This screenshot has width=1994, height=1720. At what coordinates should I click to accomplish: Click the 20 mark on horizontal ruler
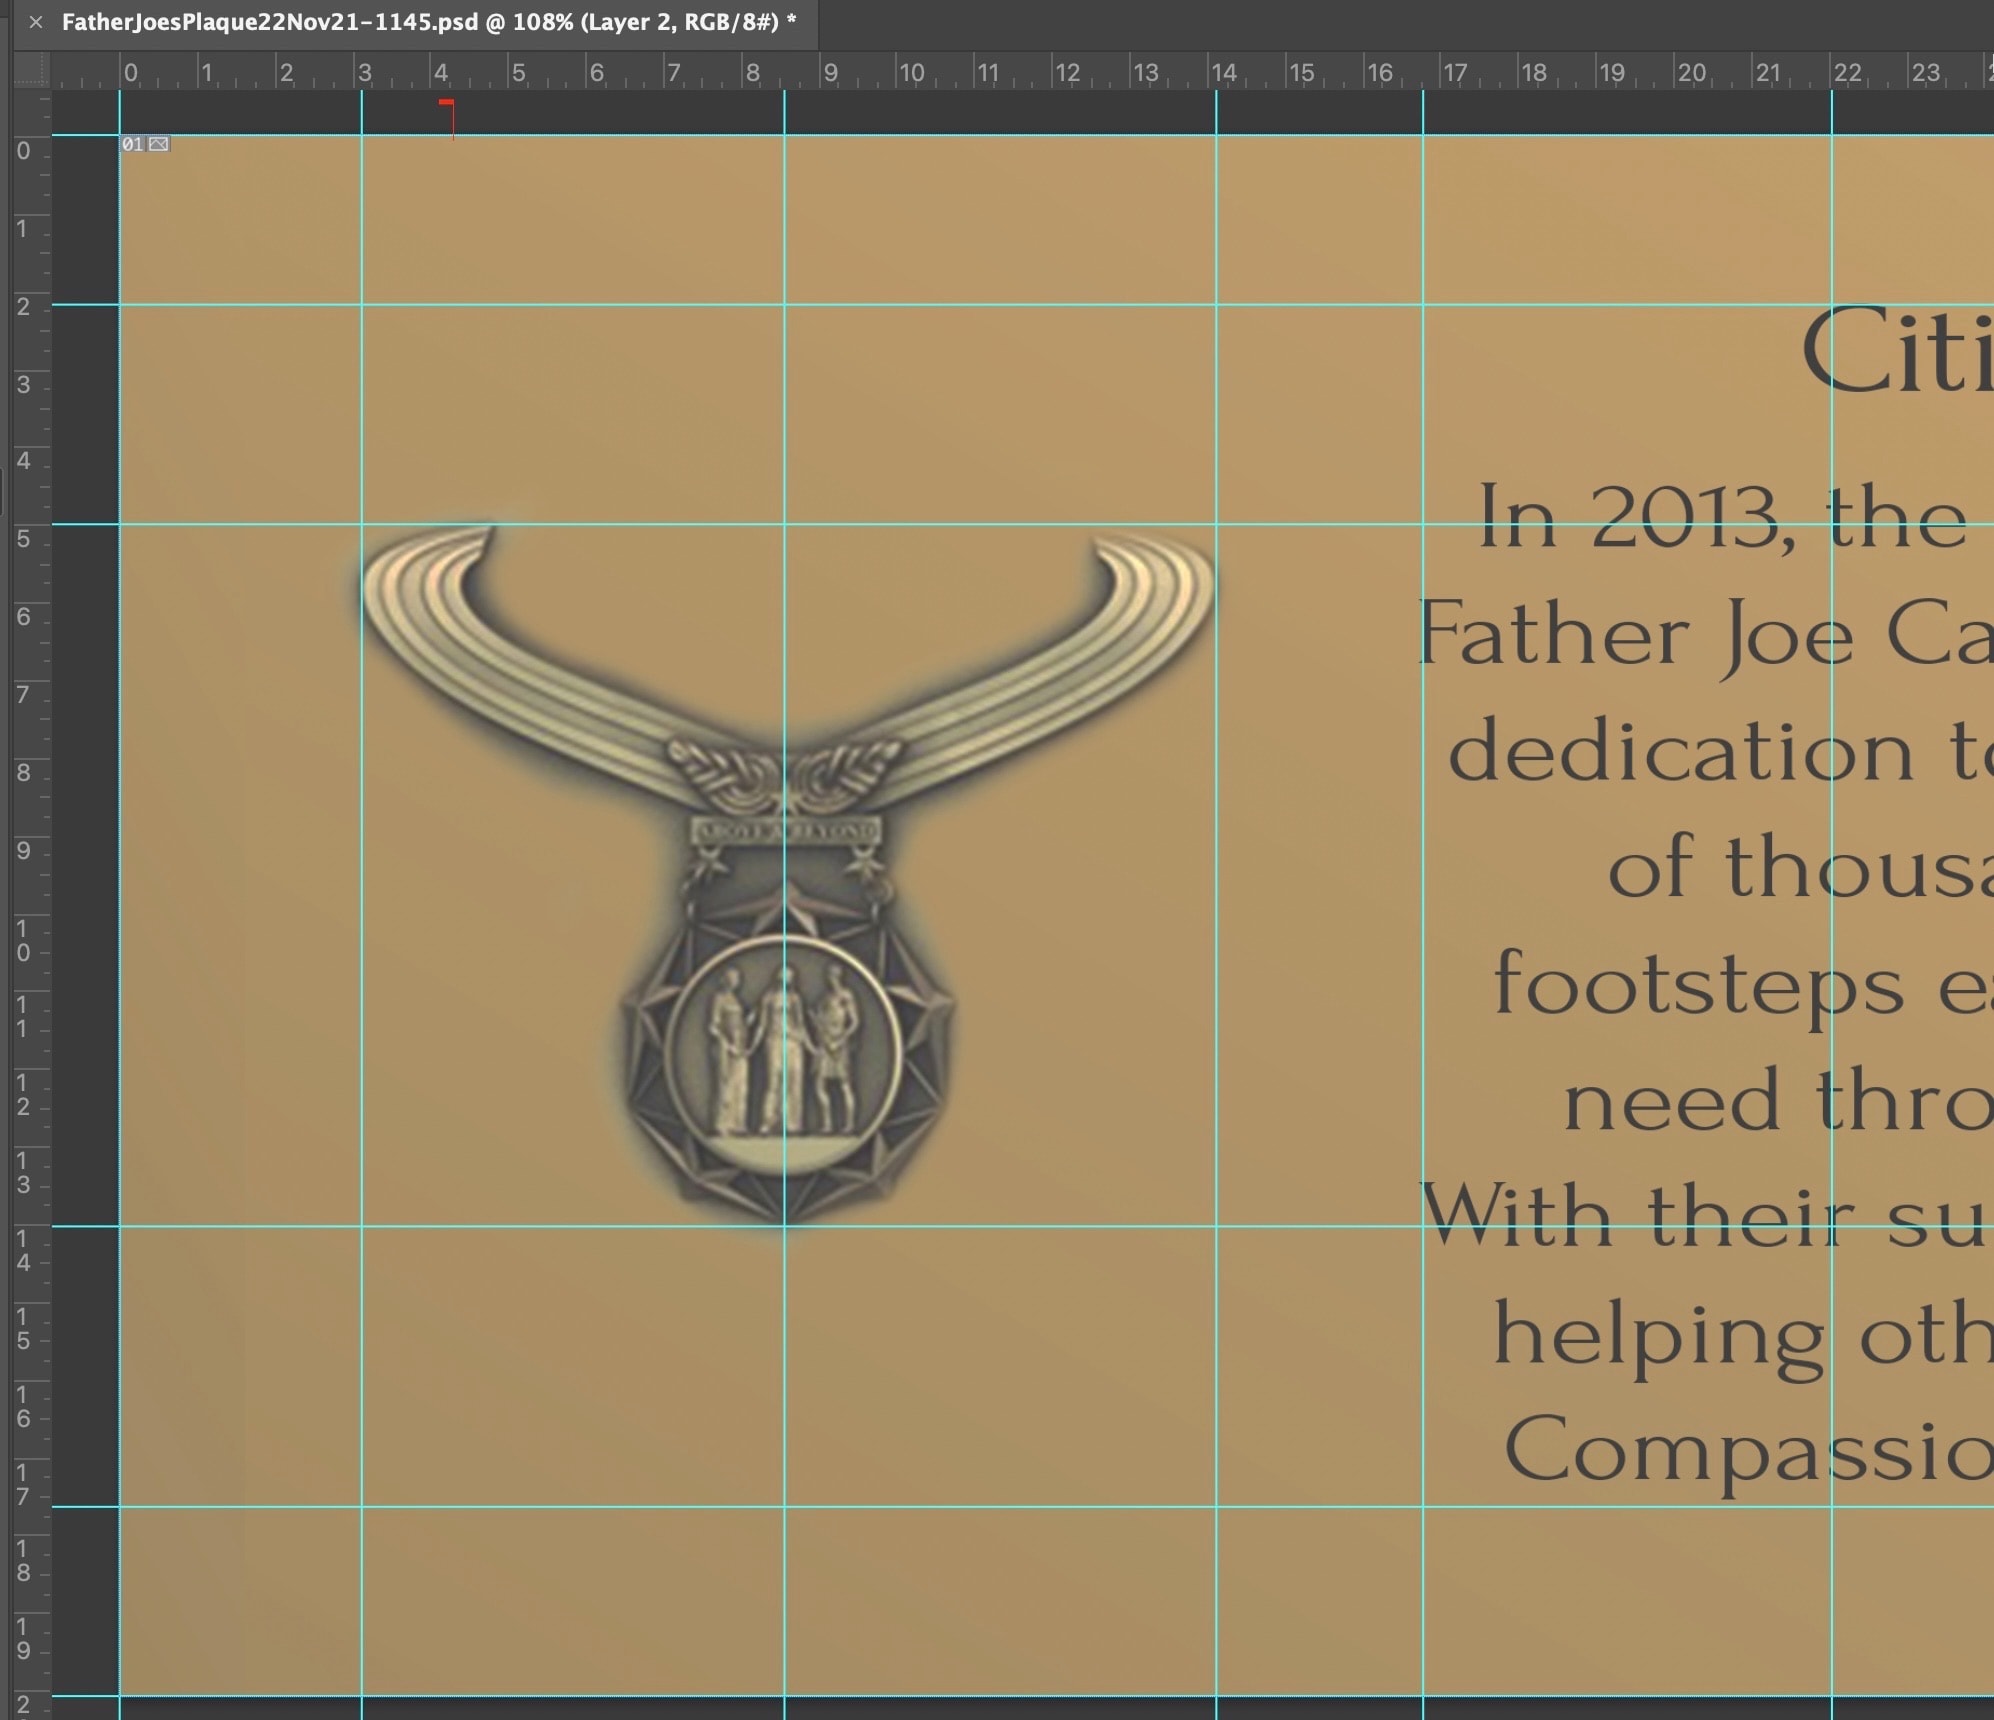click(1691, 73)
